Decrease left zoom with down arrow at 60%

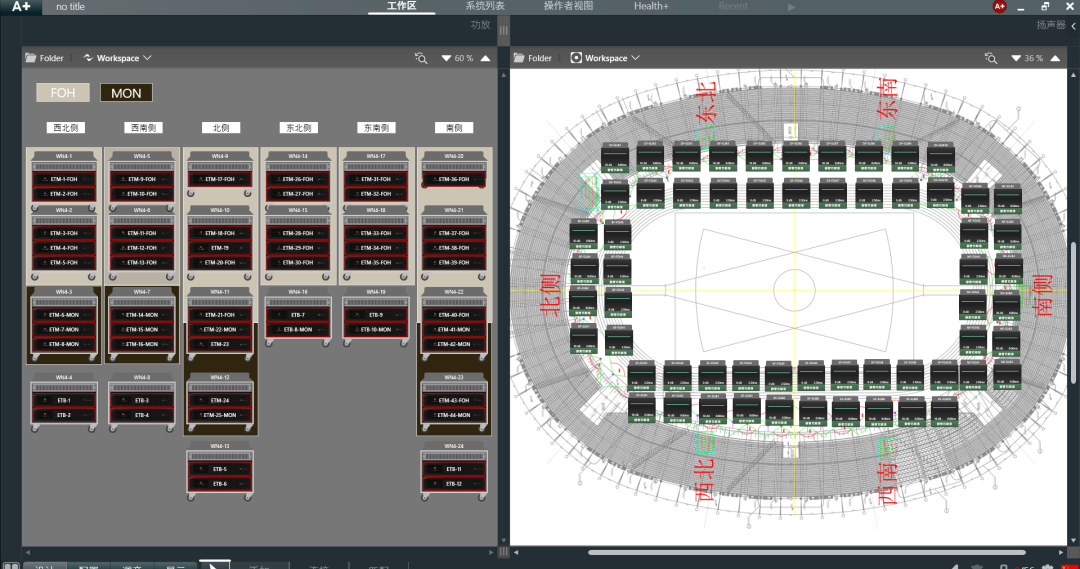446,58
